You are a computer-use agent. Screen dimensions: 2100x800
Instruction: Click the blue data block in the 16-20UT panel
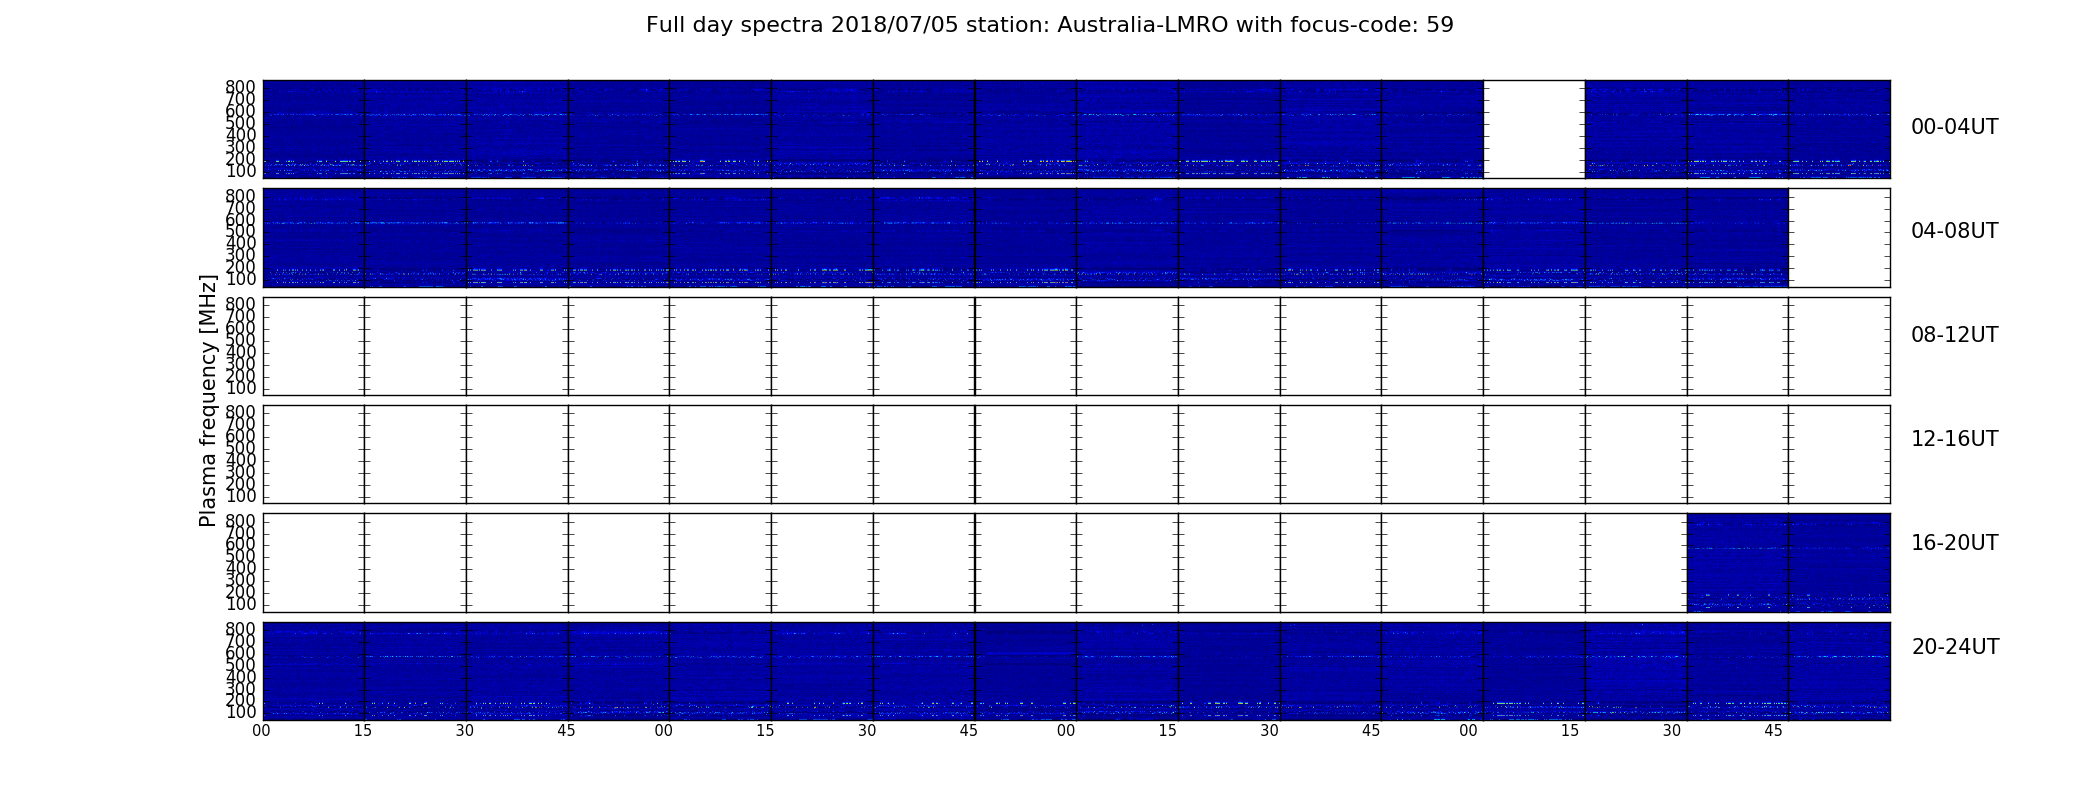pos(1788,563)
